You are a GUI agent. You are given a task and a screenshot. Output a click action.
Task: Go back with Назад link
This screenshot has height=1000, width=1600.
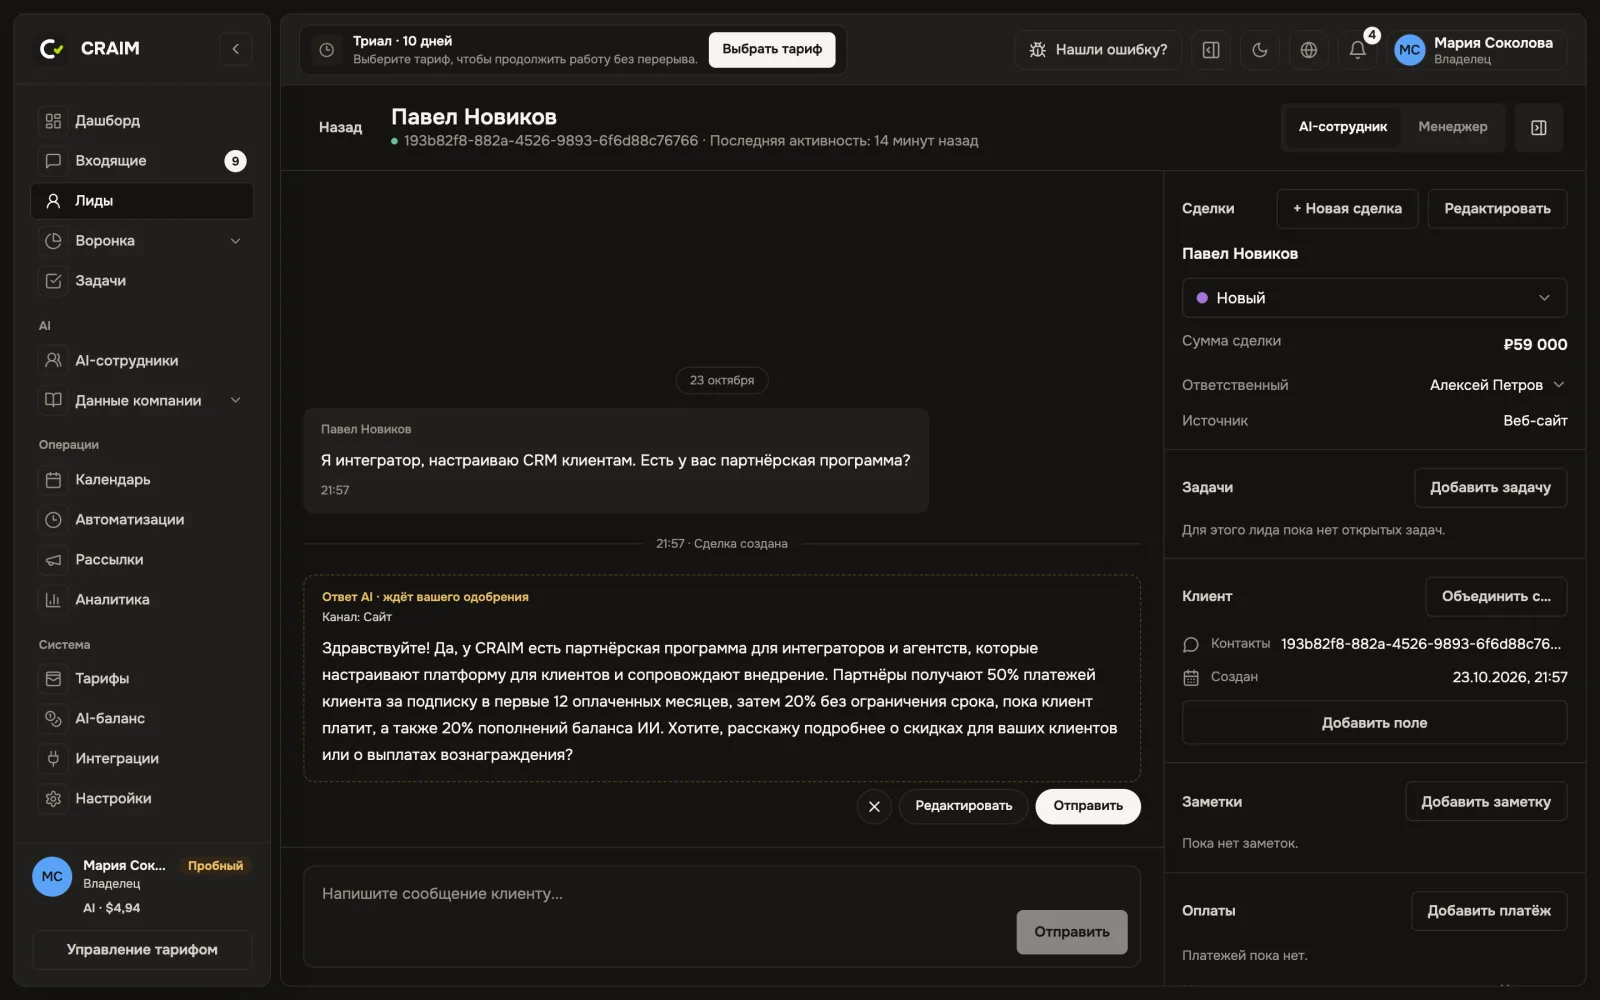(x=340, y=128)
